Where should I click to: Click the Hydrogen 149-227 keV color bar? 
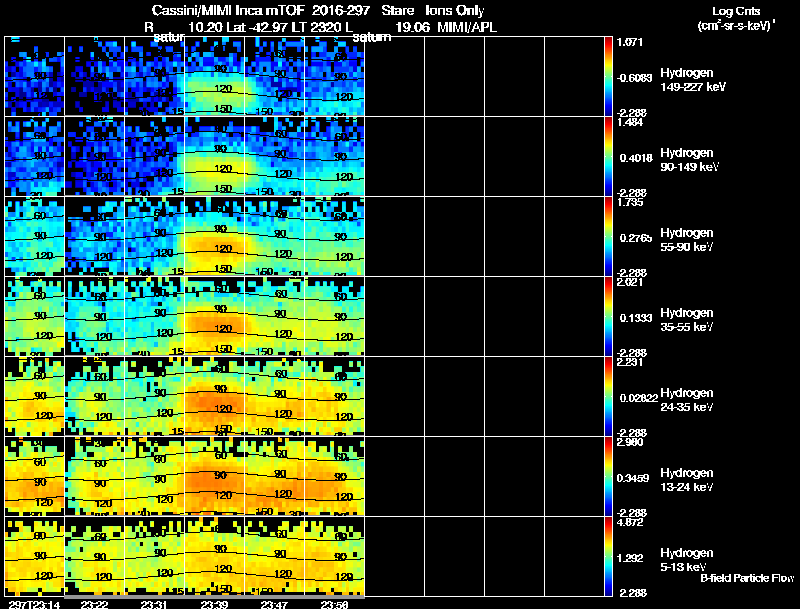coord(608,77)
